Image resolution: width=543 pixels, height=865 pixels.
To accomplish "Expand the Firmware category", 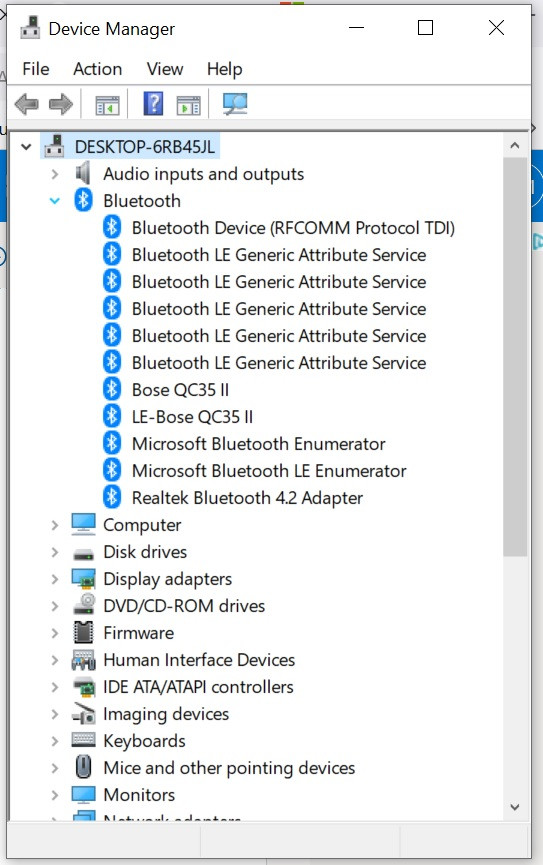I will coord(55,633).
